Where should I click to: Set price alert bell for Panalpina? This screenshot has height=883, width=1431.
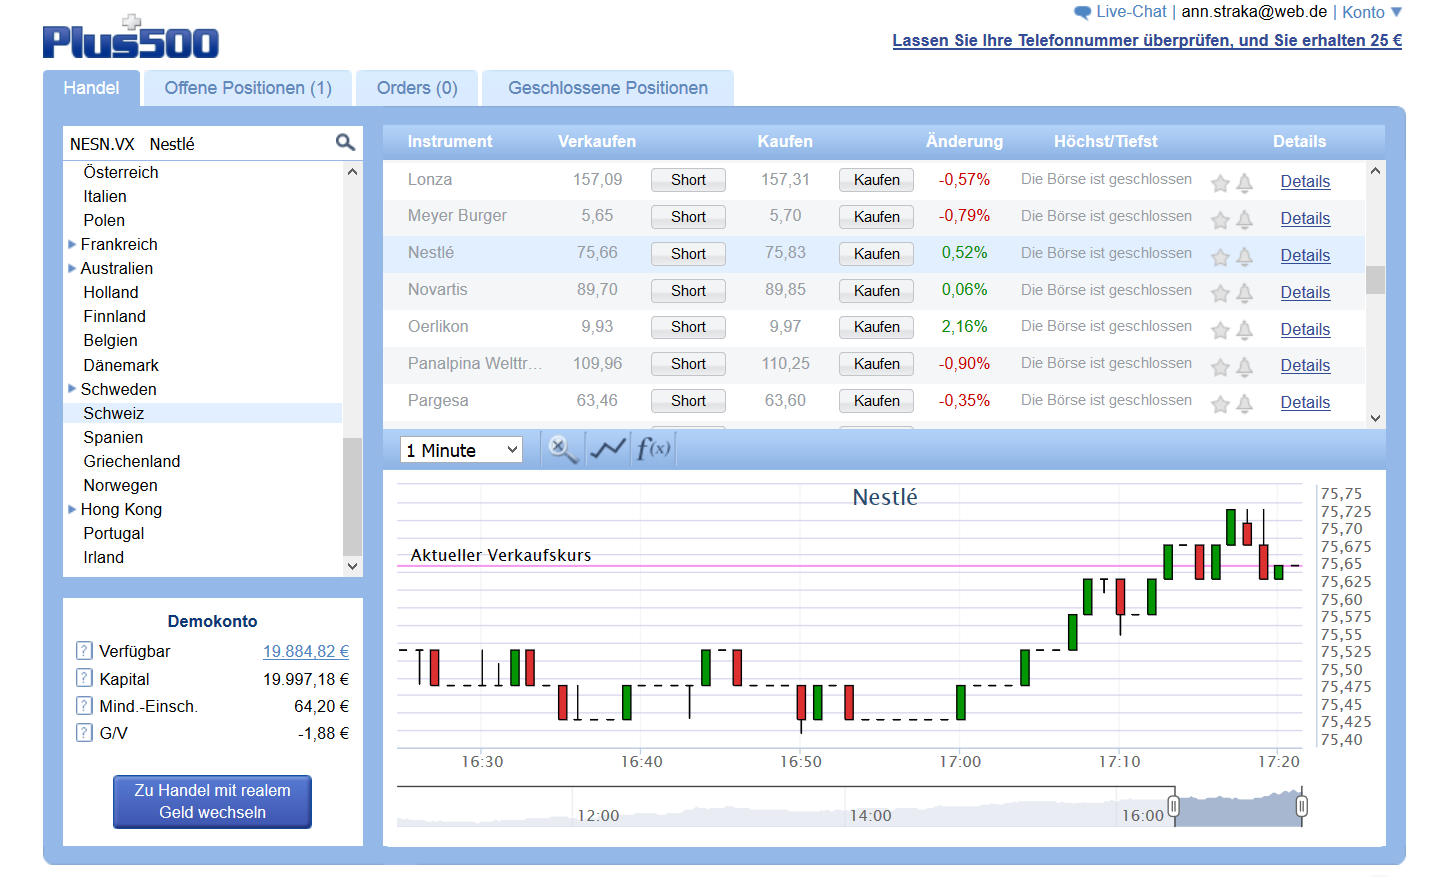(1245, 367)
